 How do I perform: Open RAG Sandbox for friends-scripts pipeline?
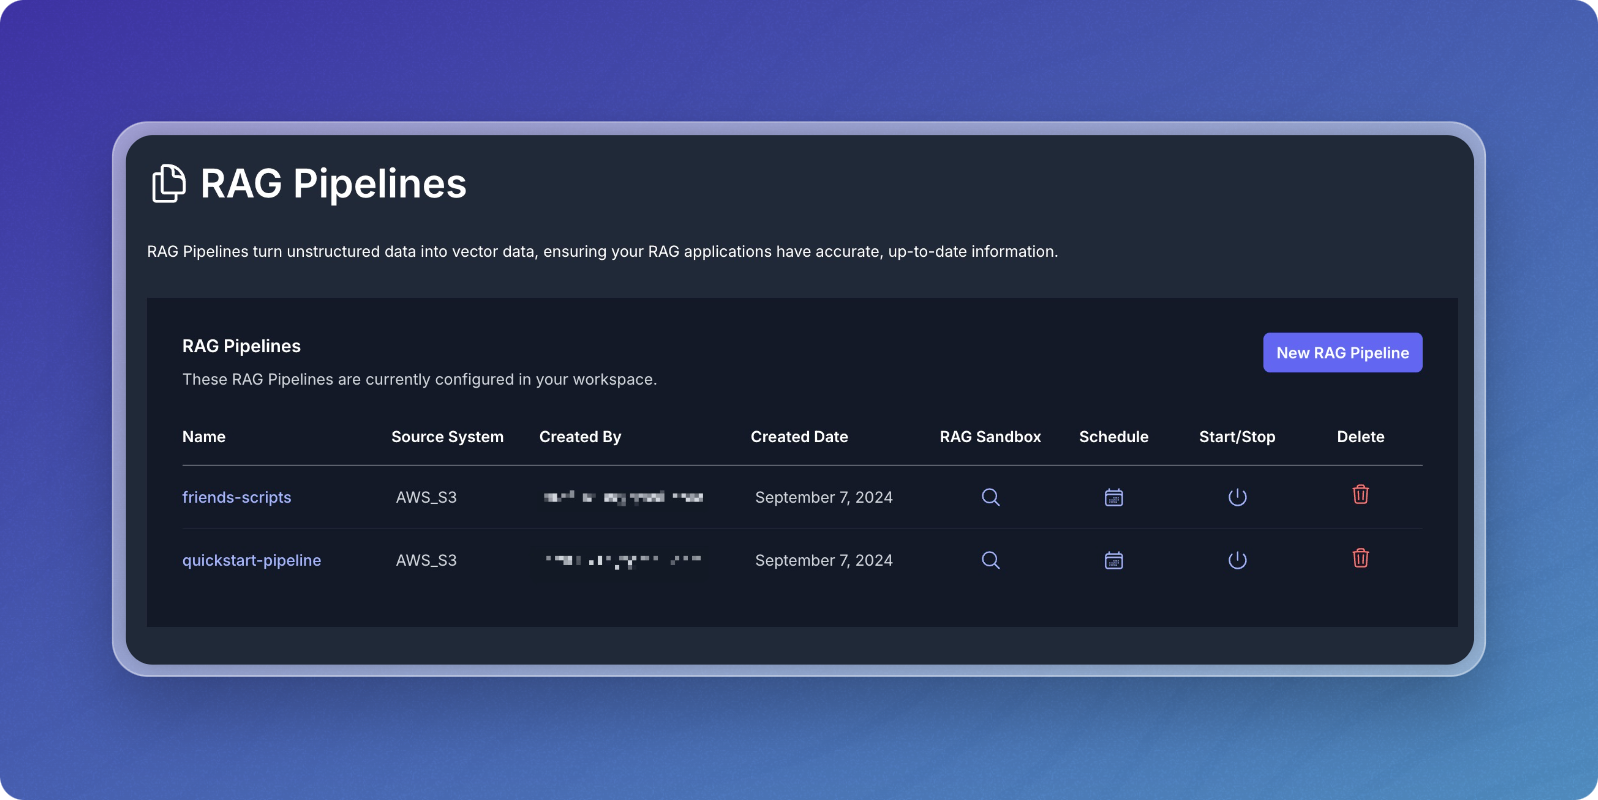point(990,497)
